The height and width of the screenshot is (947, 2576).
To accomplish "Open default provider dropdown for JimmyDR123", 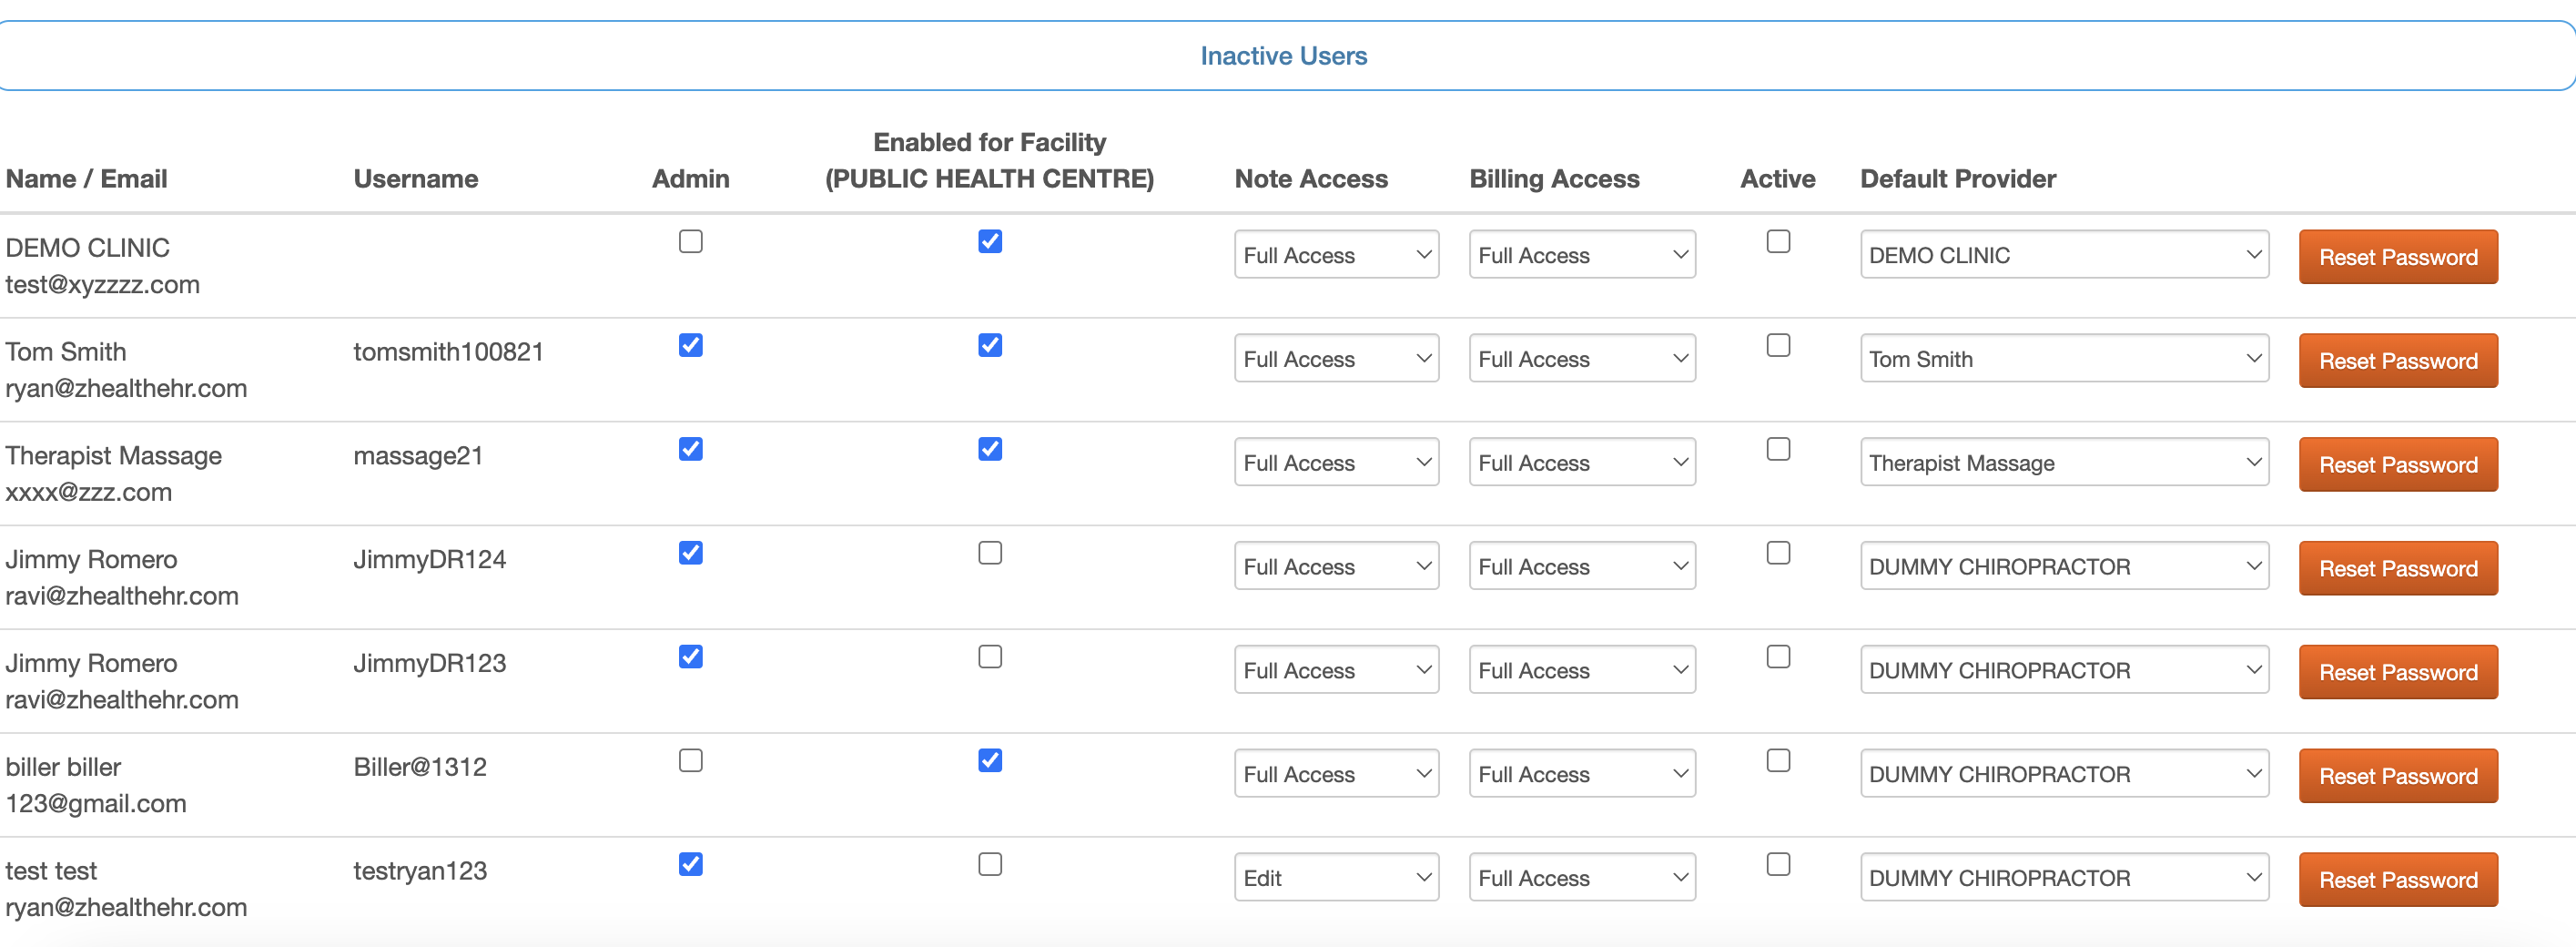I will (x=2064, y=671).
